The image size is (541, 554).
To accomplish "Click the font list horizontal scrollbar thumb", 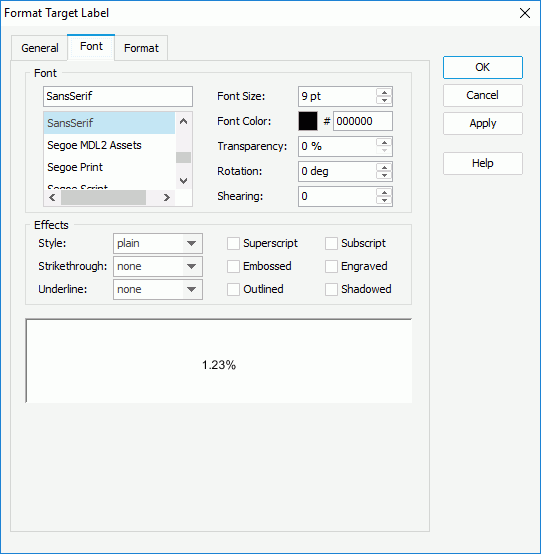I will pos(104,198).
